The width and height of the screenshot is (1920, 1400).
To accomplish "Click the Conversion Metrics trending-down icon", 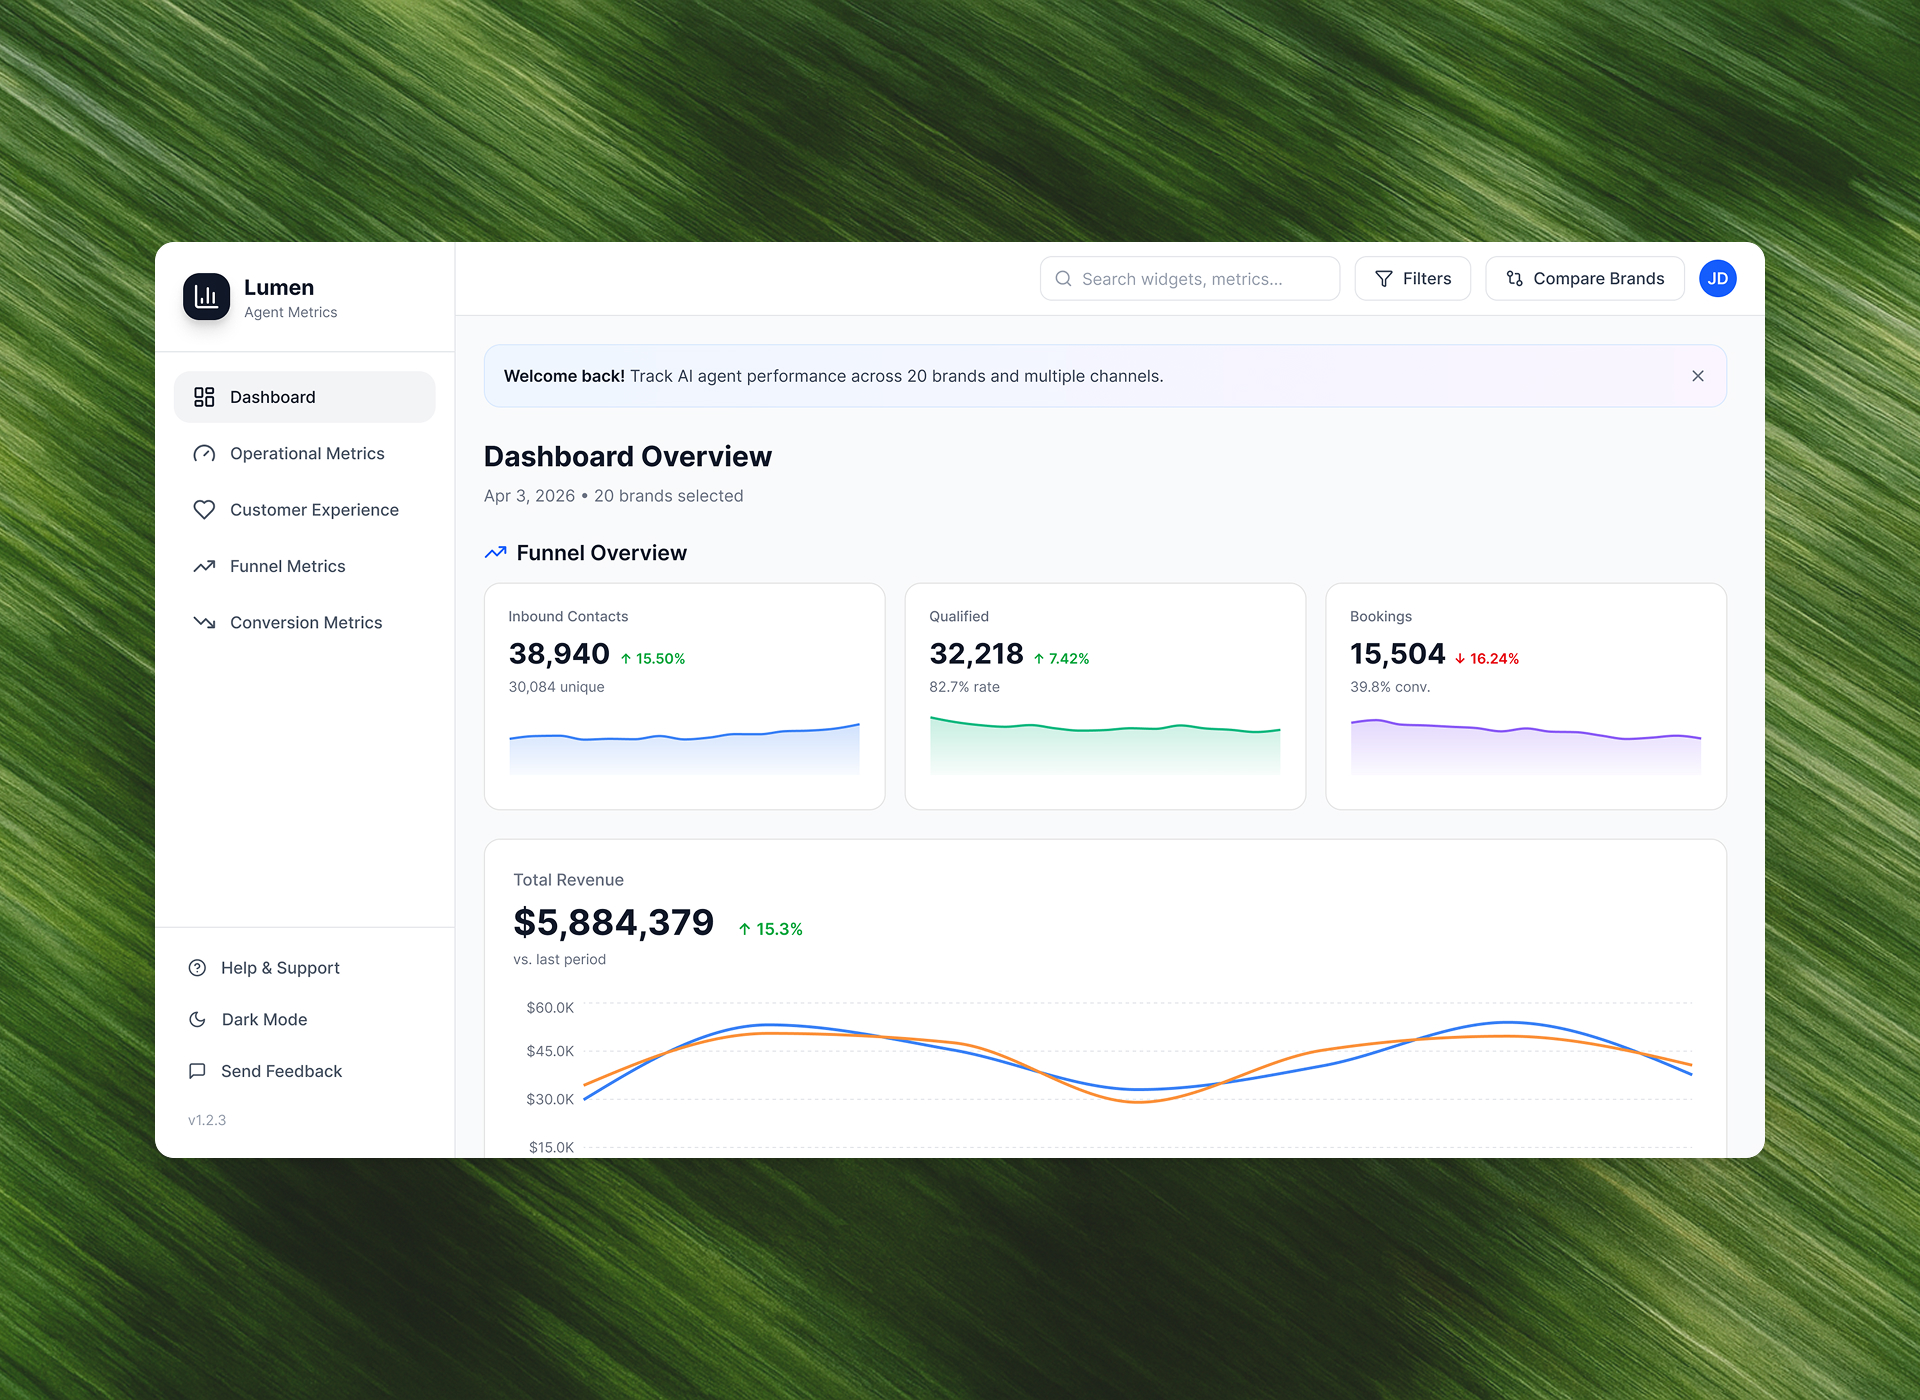I will click(x=204, y=622).
